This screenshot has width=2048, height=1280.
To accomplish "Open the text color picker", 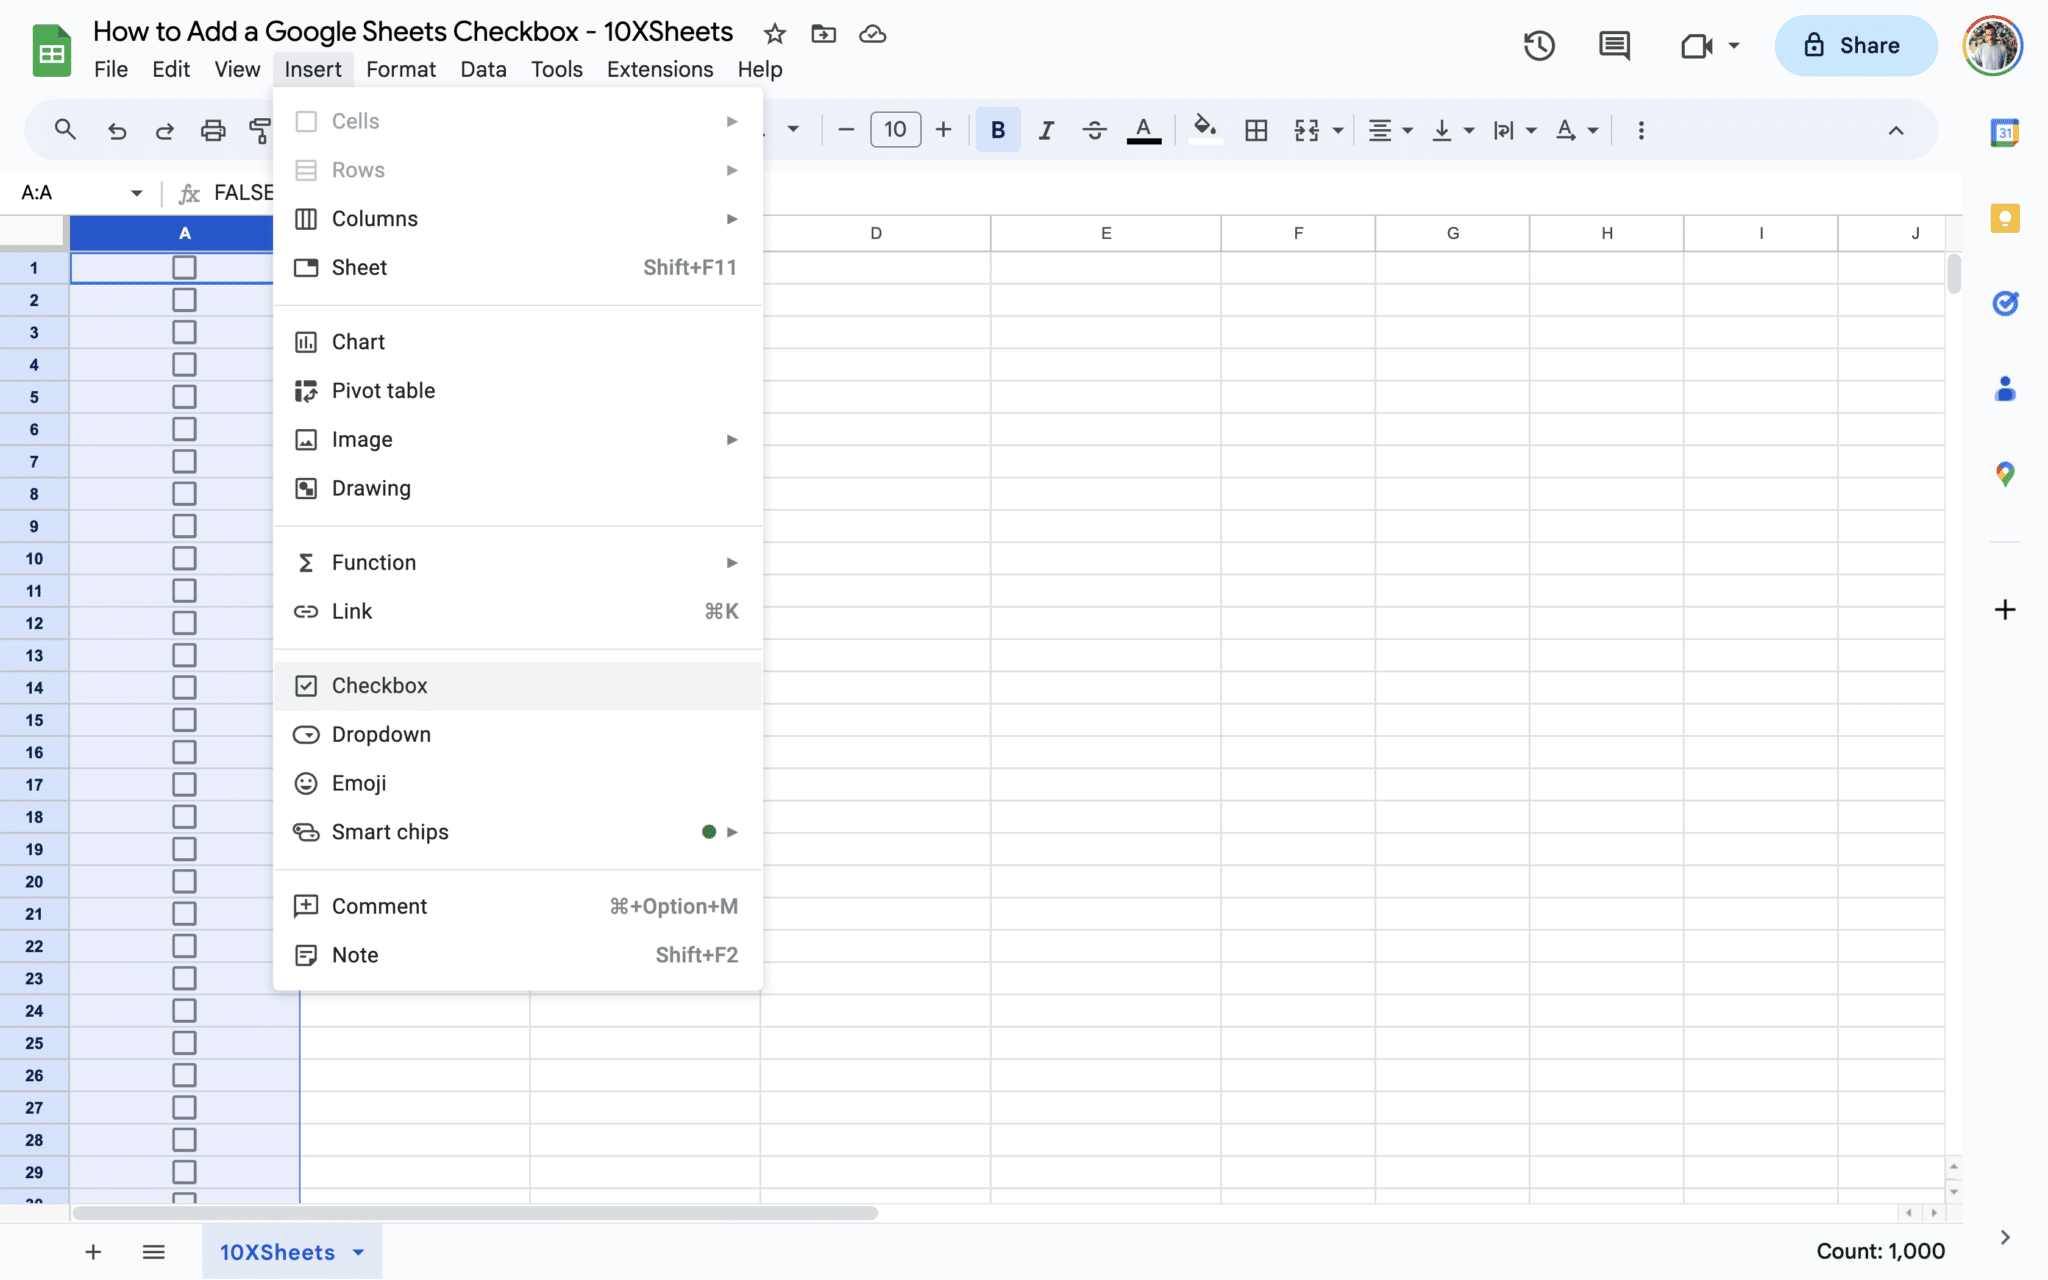I will pos(1144,130).
